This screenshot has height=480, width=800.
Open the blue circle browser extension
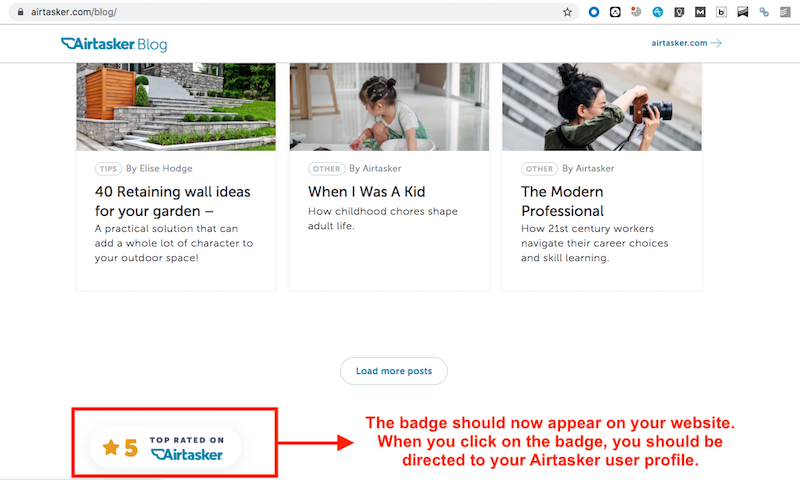pos(594,12)
